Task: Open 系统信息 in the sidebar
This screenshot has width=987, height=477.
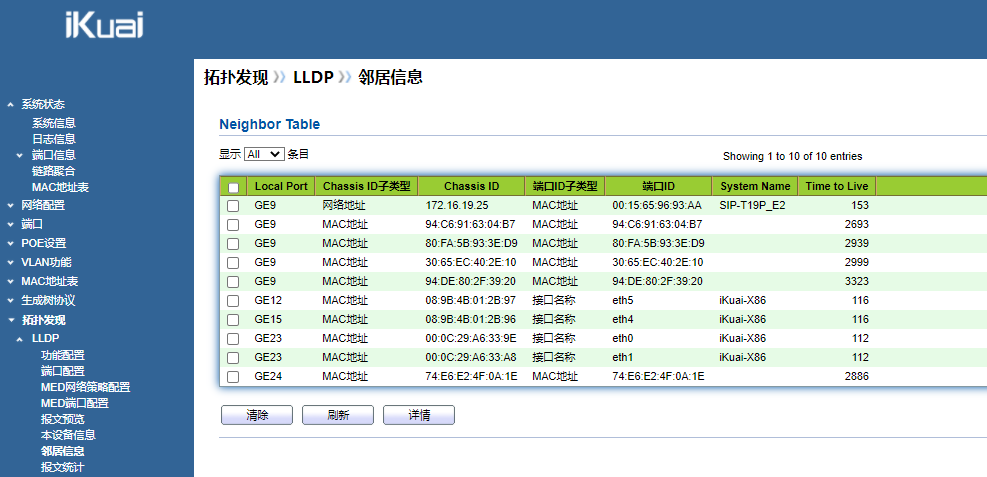Action: pyautogui.click(x=54, y=123)
